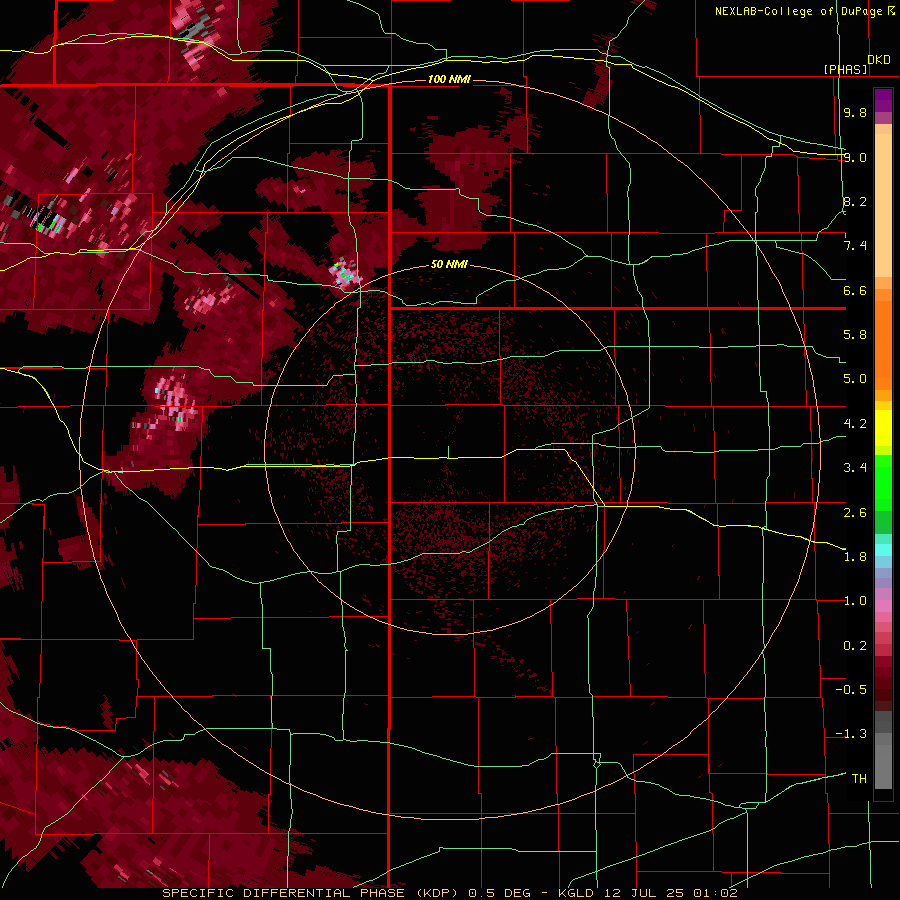Click the 100 NMI range ring label

coord(449,79)
